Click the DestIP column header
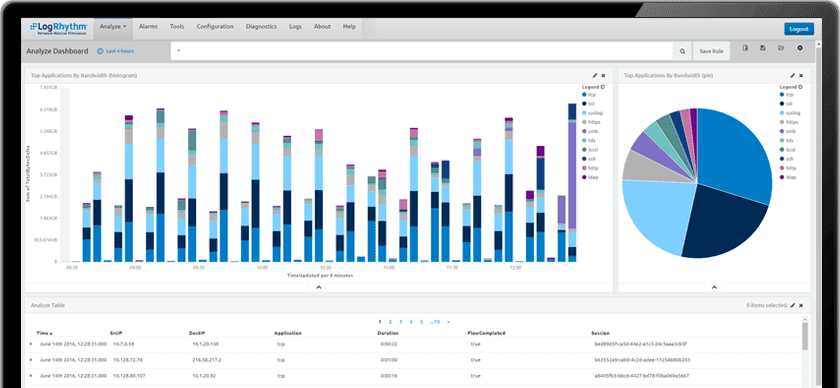The width and height of the screenshot is (840, 388). [196, 333]
